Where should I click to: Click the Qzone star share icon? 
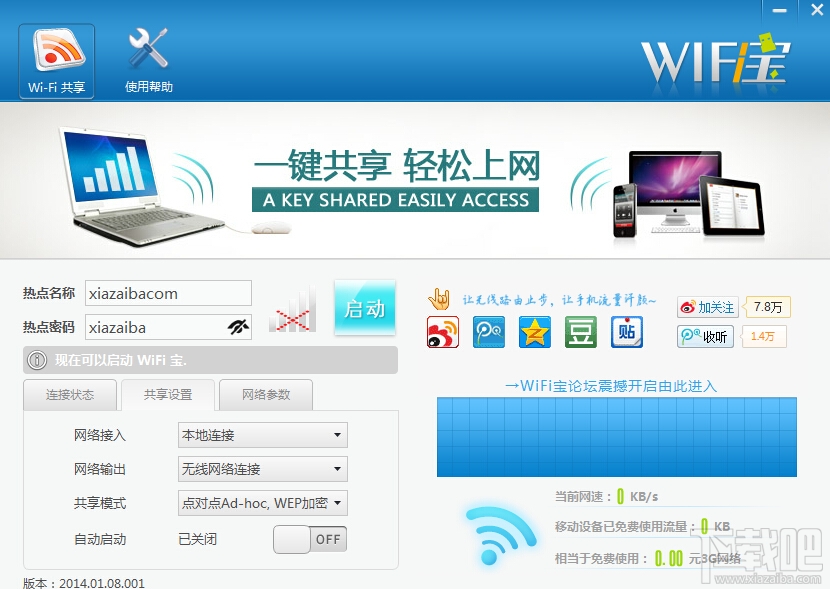(535, 332)
